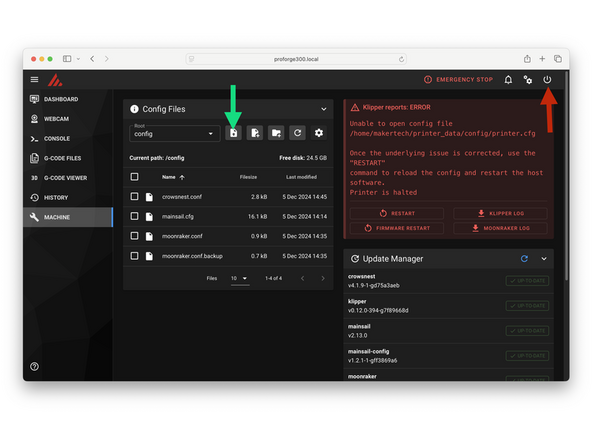The height and width of the screenshot is (444, 592).
Task: Click the Firmware Restart button
Action: (396, 228)
